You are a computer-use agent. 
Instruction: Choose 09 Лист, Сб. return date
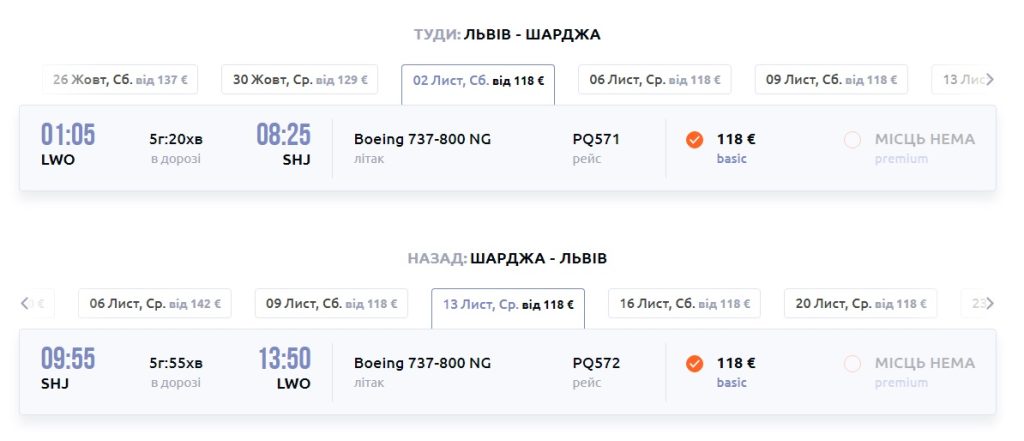click(331, 304)
